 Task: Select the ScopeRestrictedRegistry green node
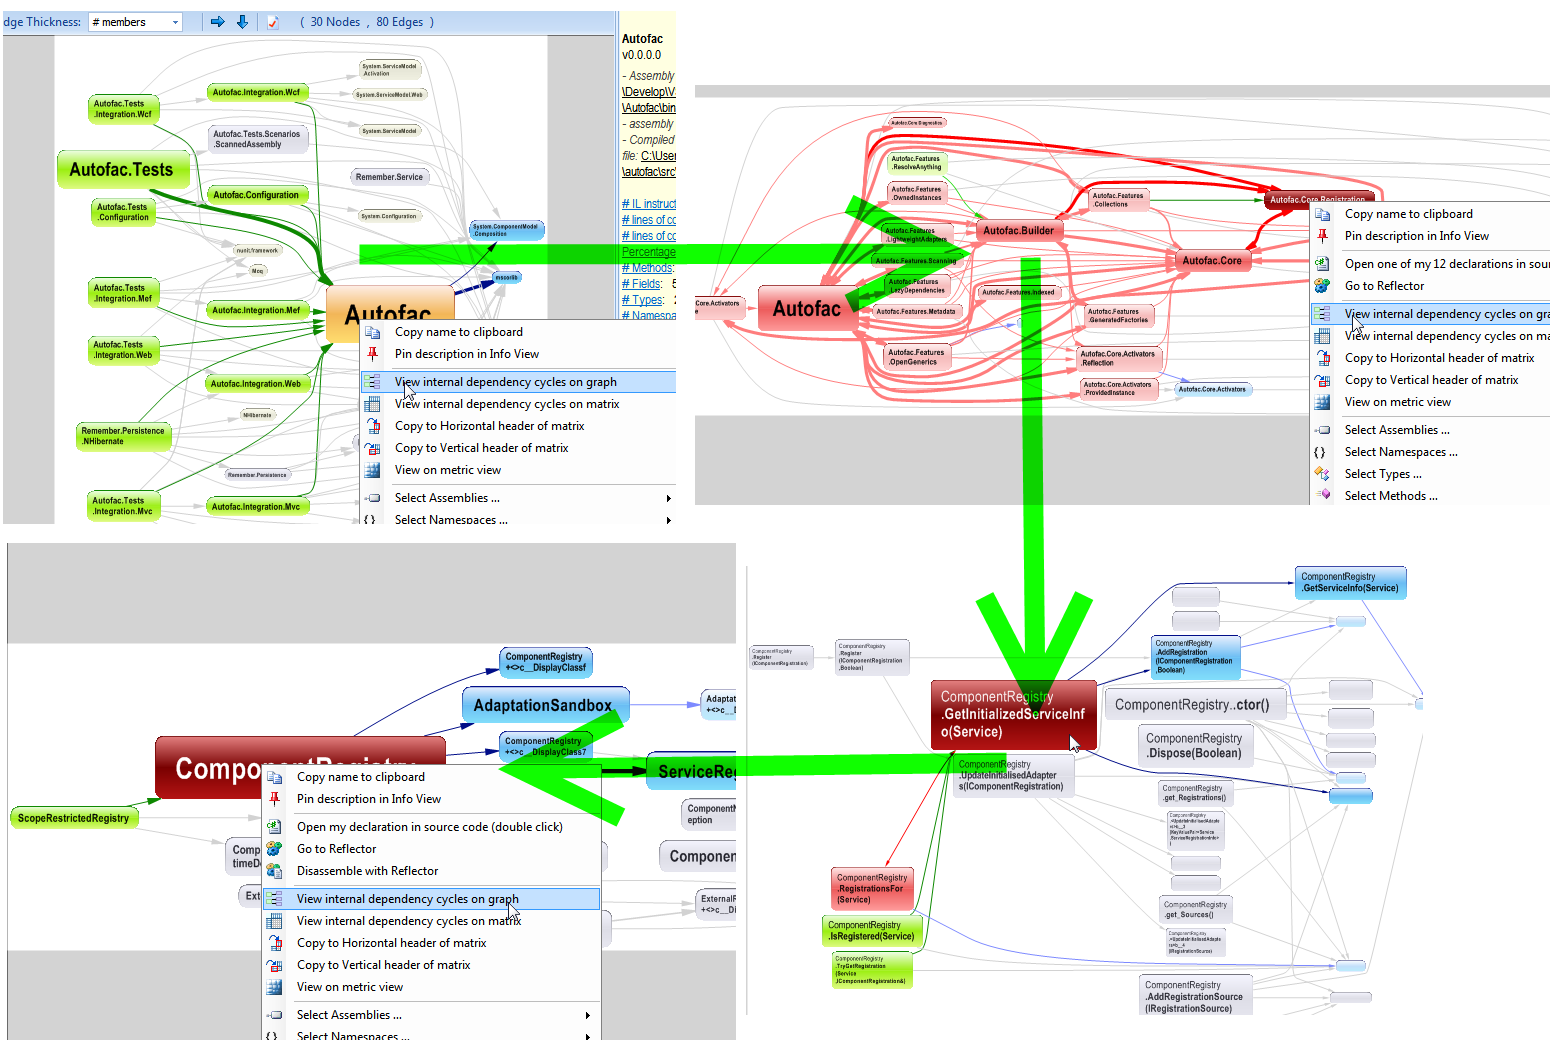click(x=73, y=818)
